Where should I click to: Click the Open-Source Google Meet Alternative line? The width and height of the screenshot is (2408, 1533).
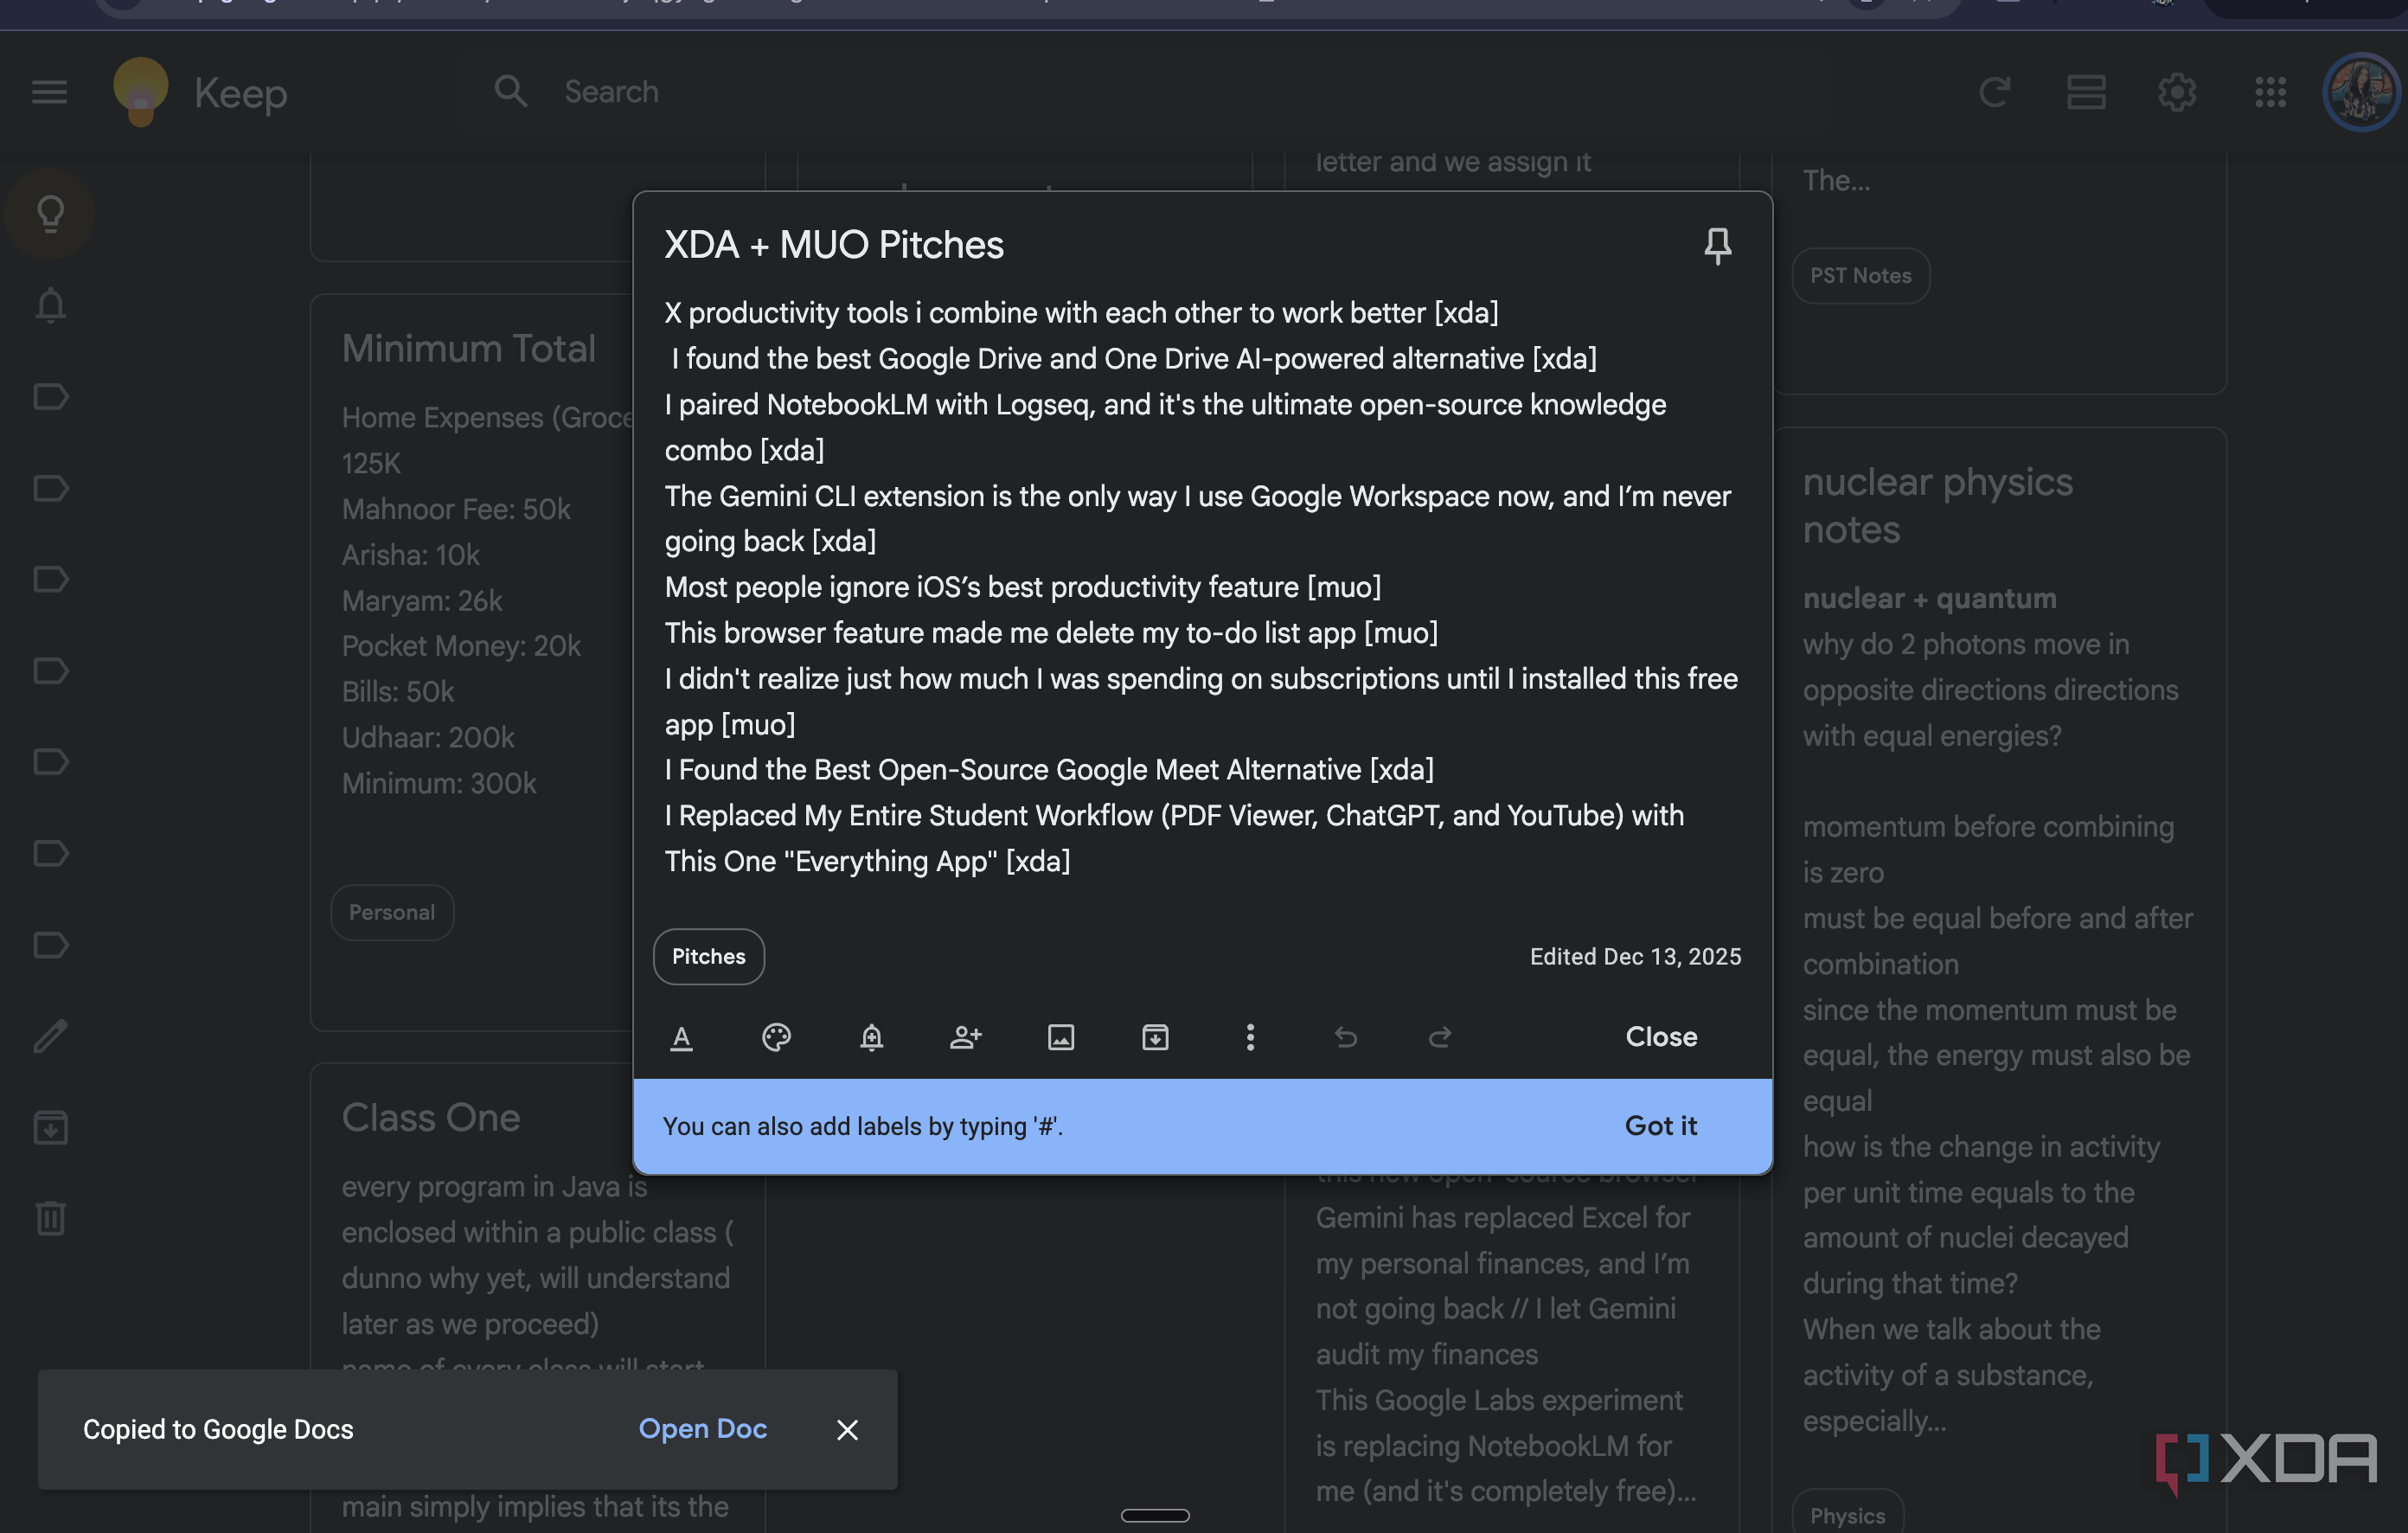coord(1049,770)
